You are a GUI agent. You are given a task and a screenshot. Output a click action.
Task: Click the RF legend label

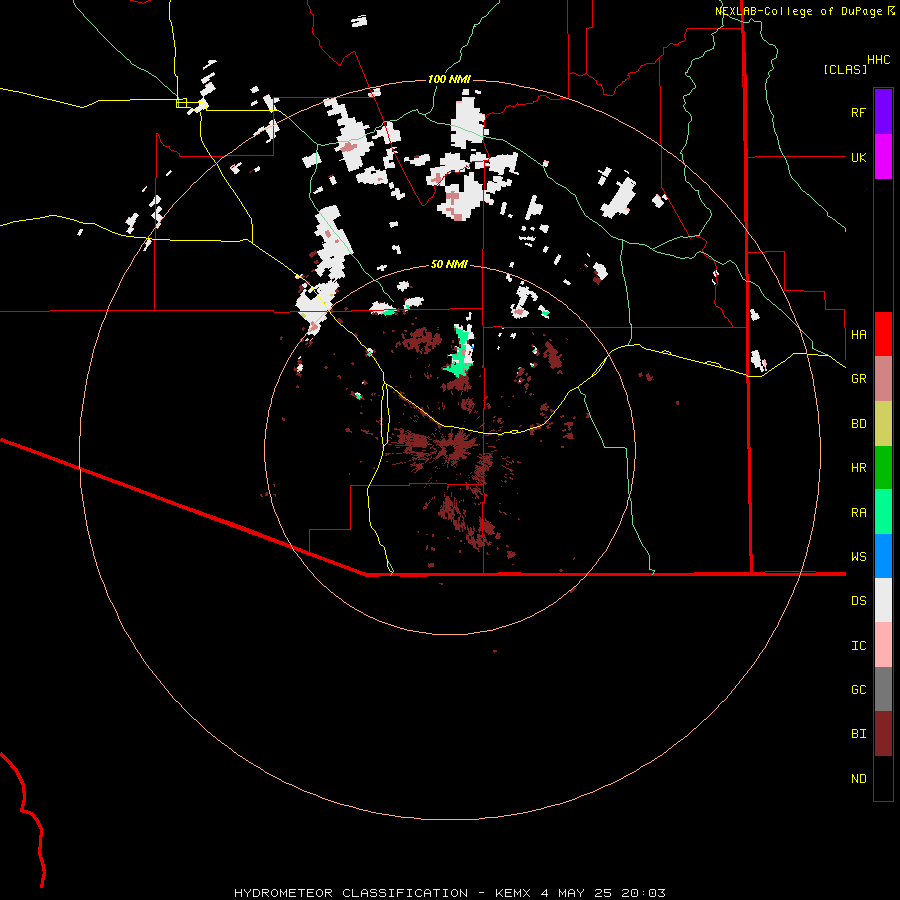(858, 112)
